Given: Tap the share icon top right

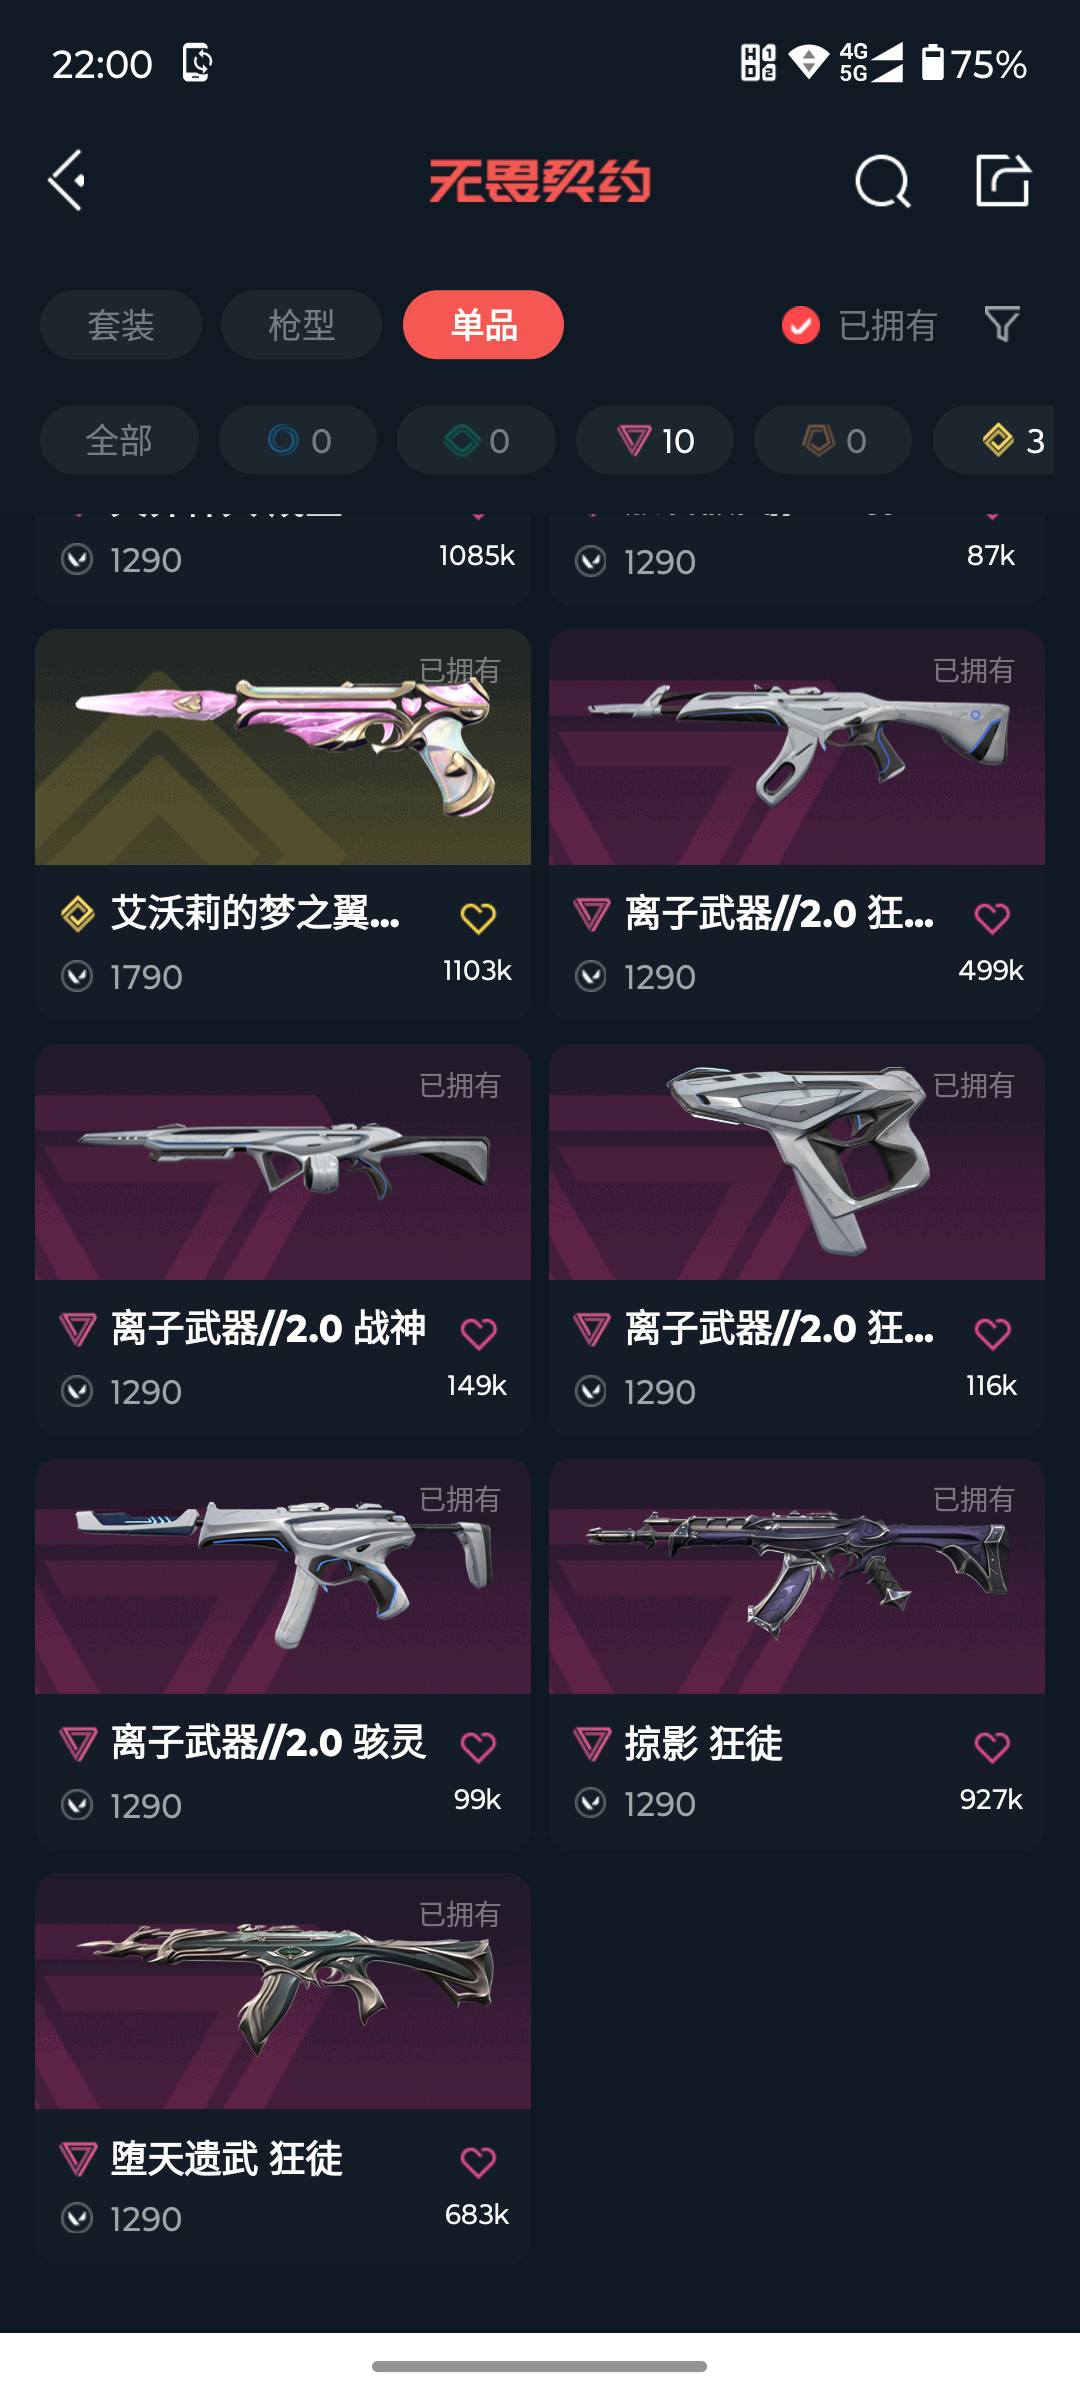Looking at the screenshot, I should click(1003, 181).
